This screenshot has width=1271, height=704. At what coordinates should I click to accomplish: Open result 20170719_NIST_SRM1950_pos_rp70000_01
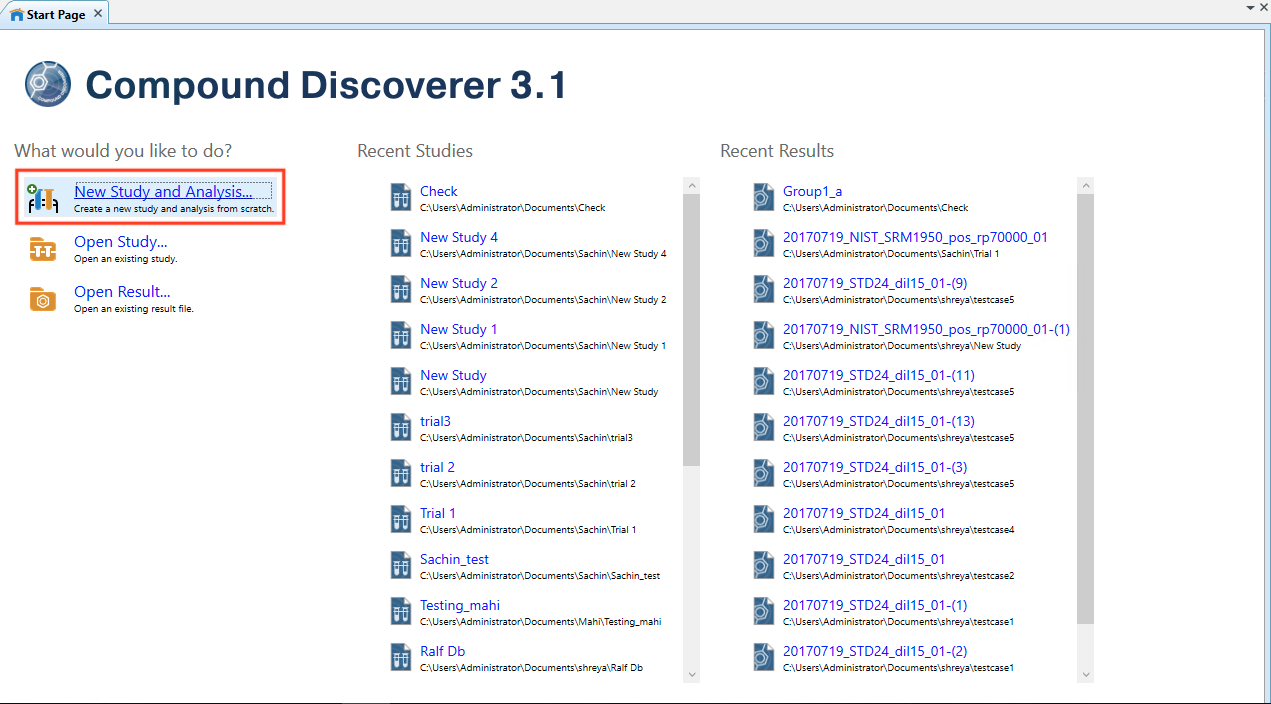(915, 237)
